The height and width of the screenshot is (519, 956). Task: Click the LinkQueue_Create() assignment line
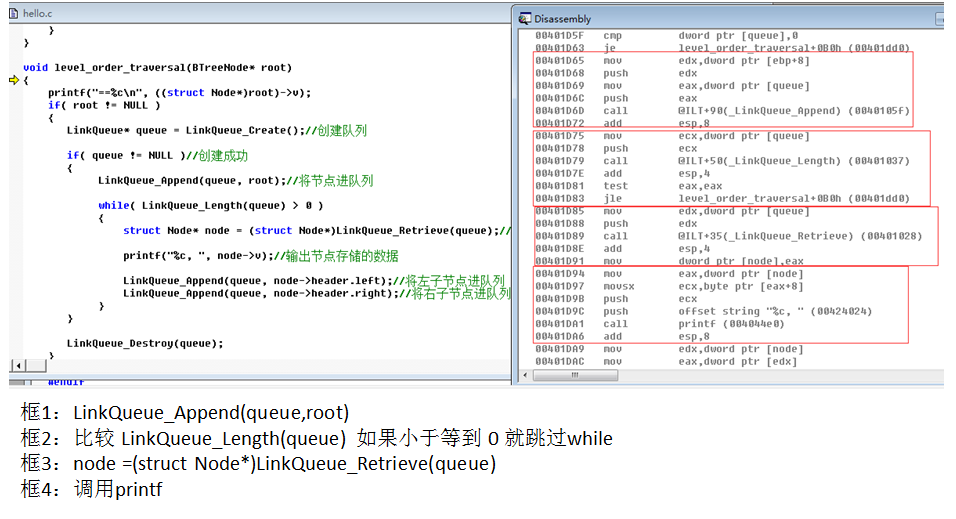pyautogui.click(x=217, y=131)
